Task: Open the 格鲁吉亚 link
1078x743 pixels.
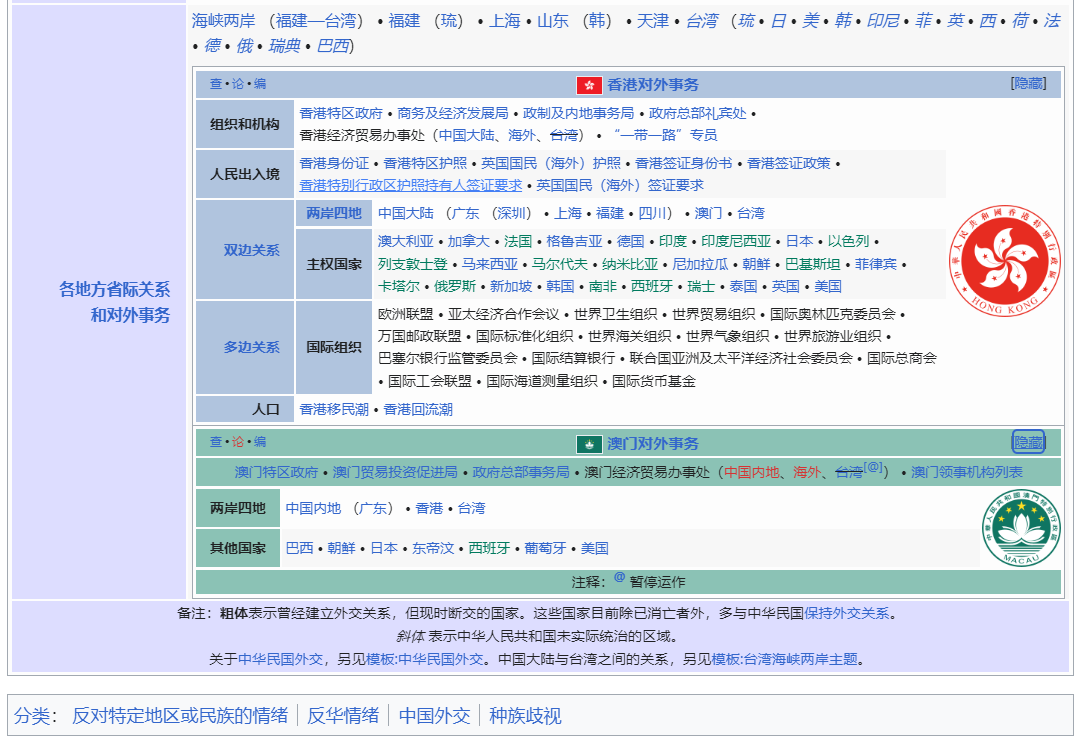Action: [574, 241]
